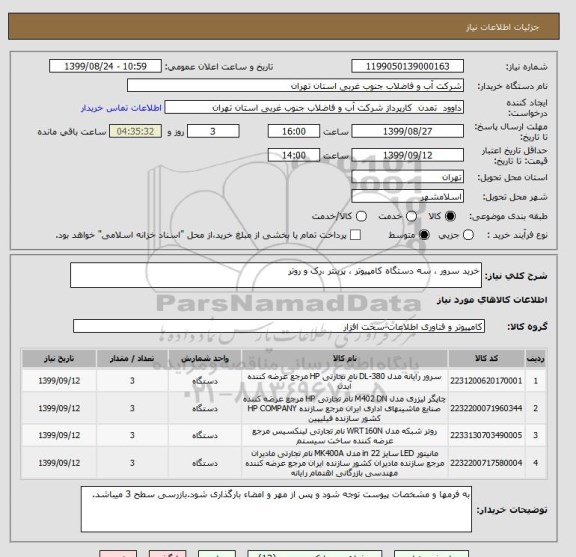
Task: Click the response deadline date 1399/08/27
Action: 407,131
